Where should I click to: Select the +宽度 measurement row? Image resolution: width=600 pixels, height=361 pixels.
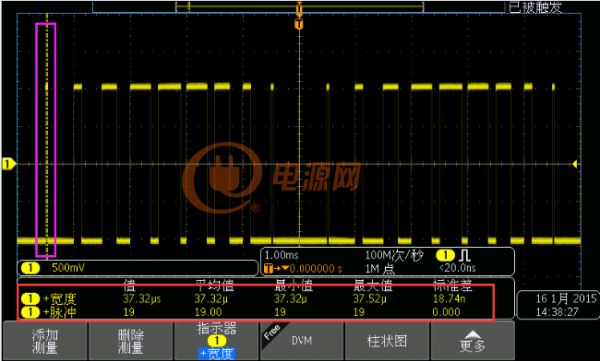[x=255, y=298]
